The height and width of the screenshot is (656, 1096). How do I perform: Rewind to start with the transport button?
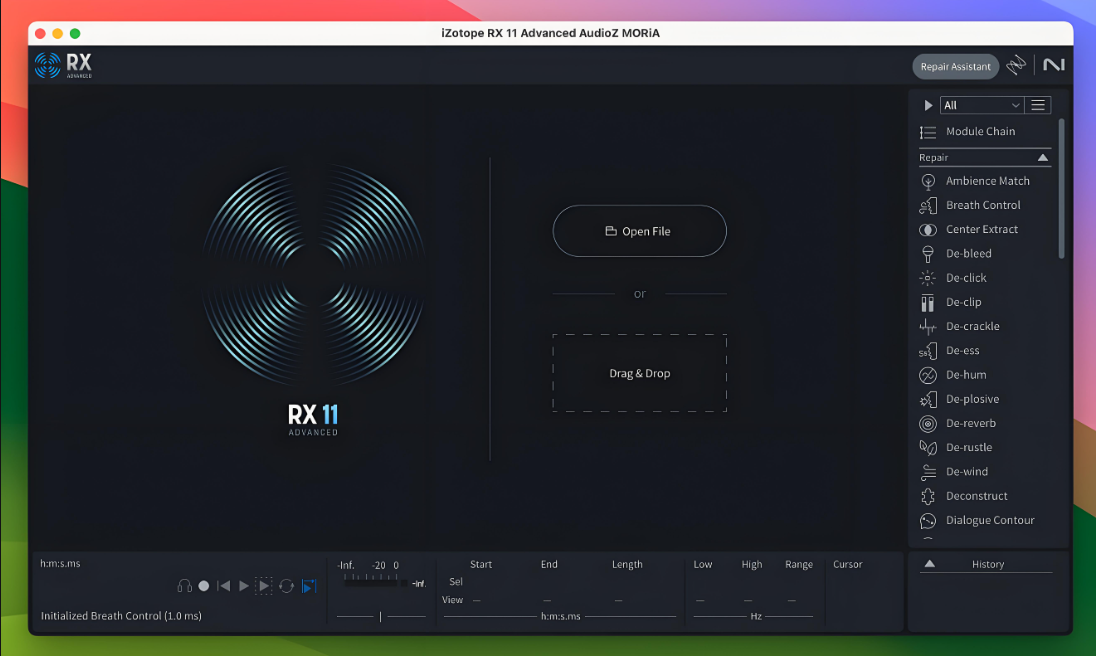(224, 586)
